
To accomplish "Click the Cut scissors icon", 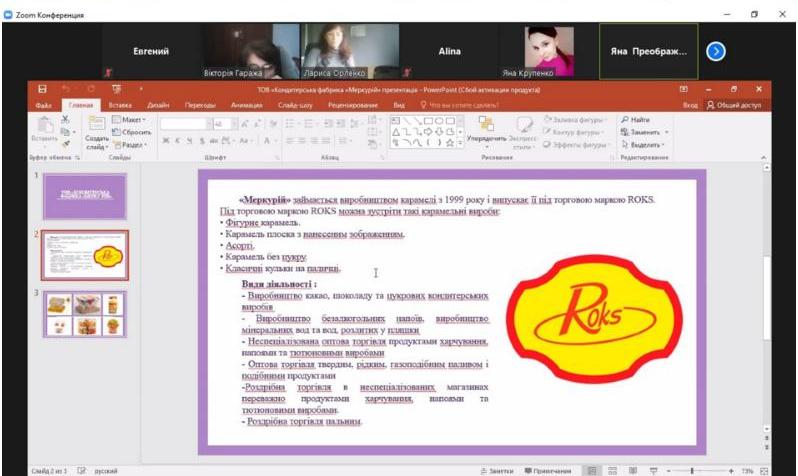I will 65,119.
